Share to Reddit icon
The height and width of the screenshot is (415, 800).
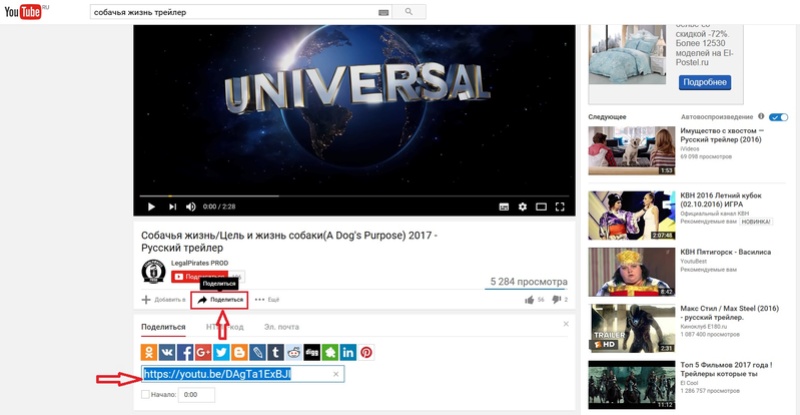[x=294, y=352]
